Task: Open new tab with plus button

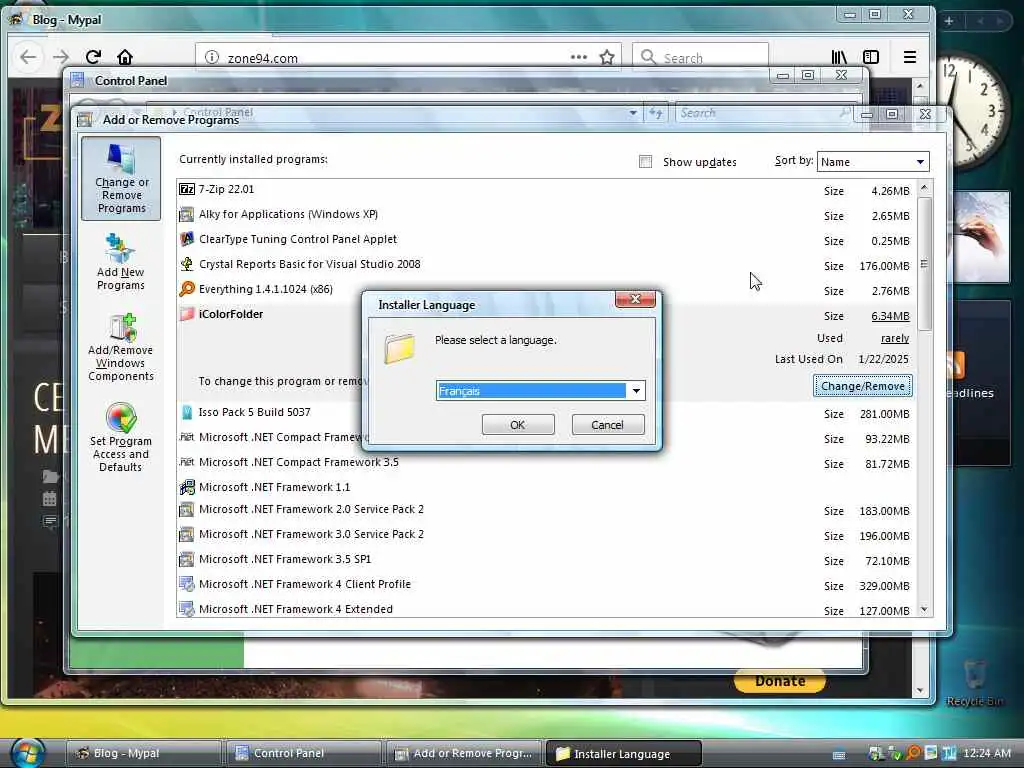Action: click(949, 21)
